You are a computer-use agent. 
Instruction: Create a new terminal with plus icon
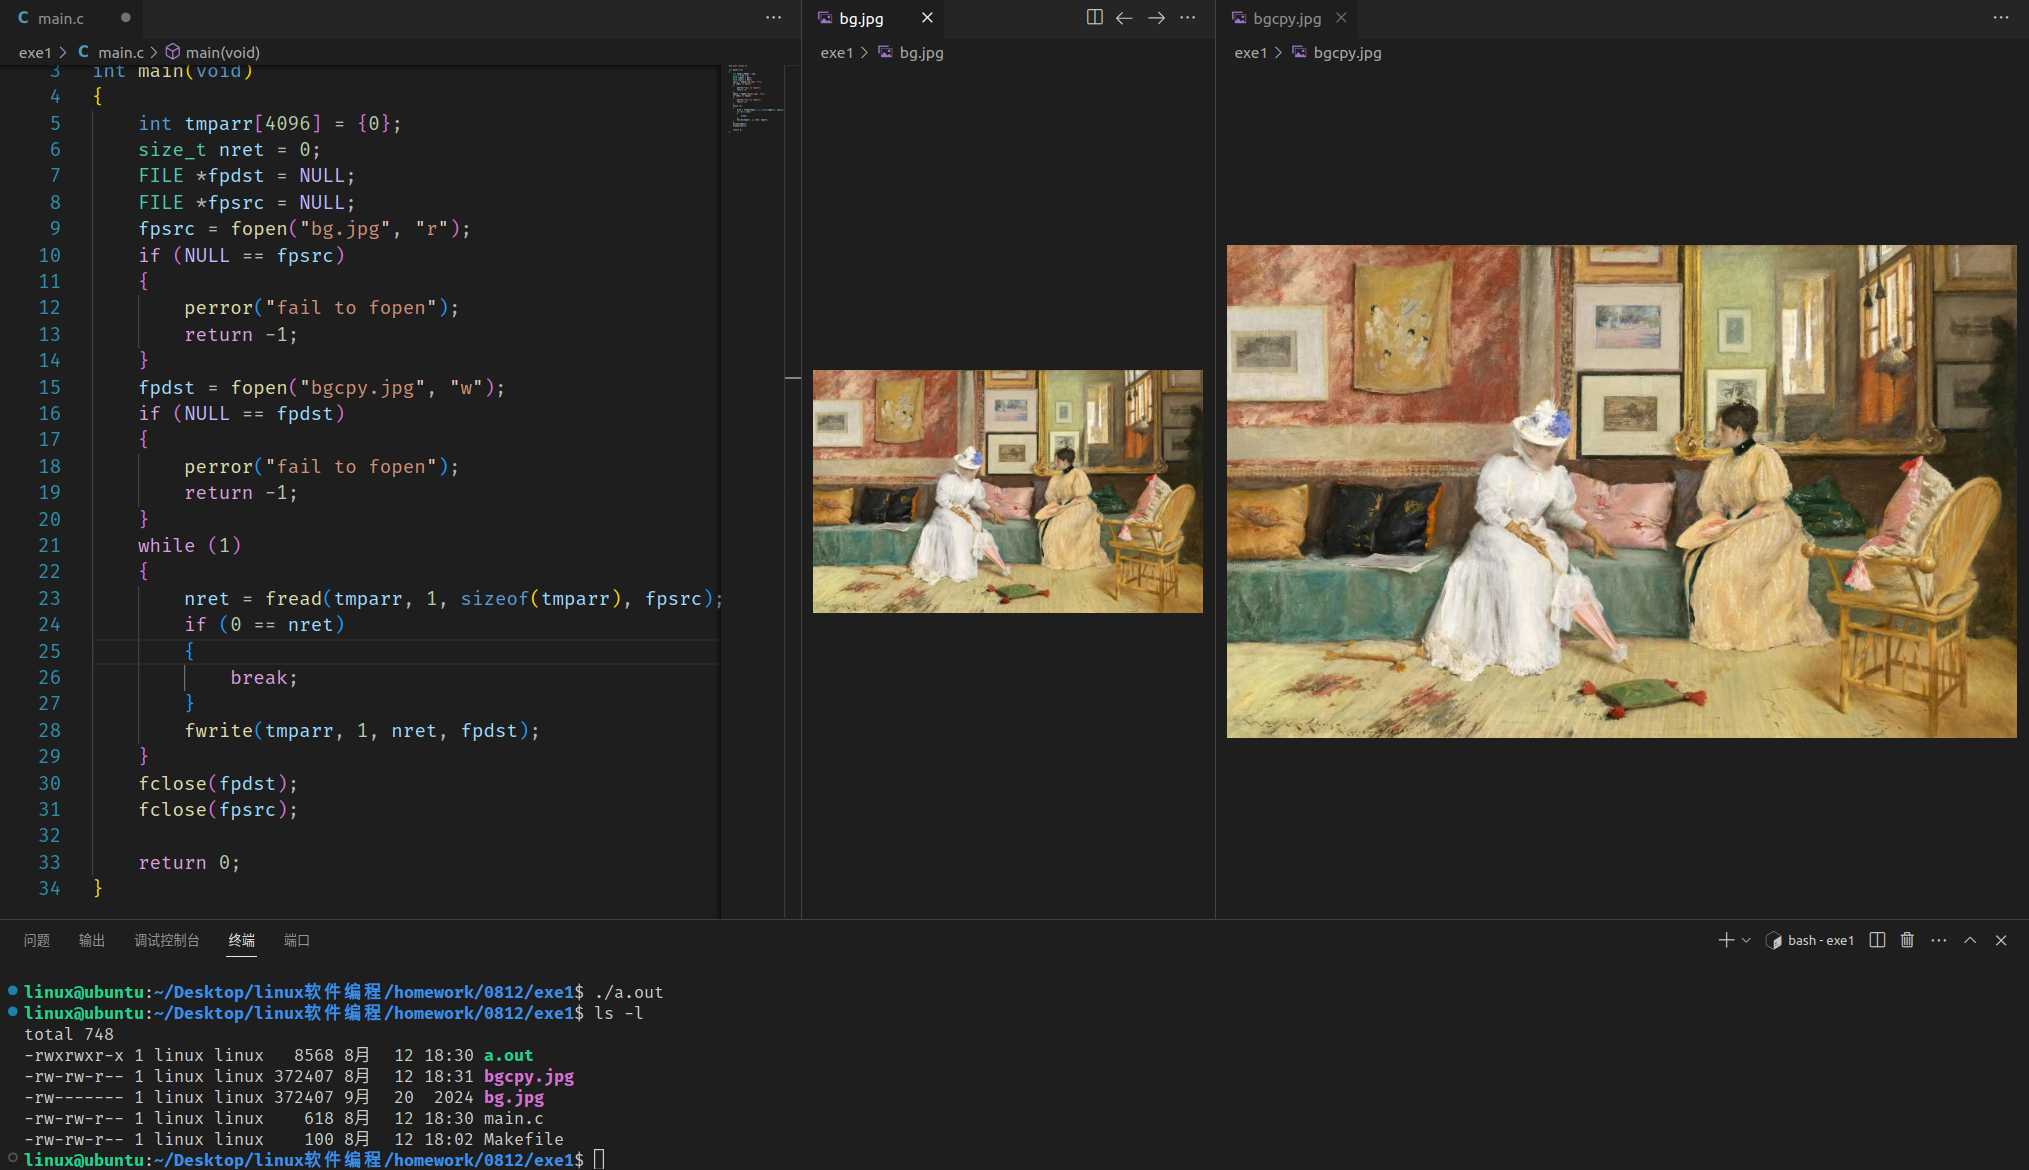(x=1725, y=940)
